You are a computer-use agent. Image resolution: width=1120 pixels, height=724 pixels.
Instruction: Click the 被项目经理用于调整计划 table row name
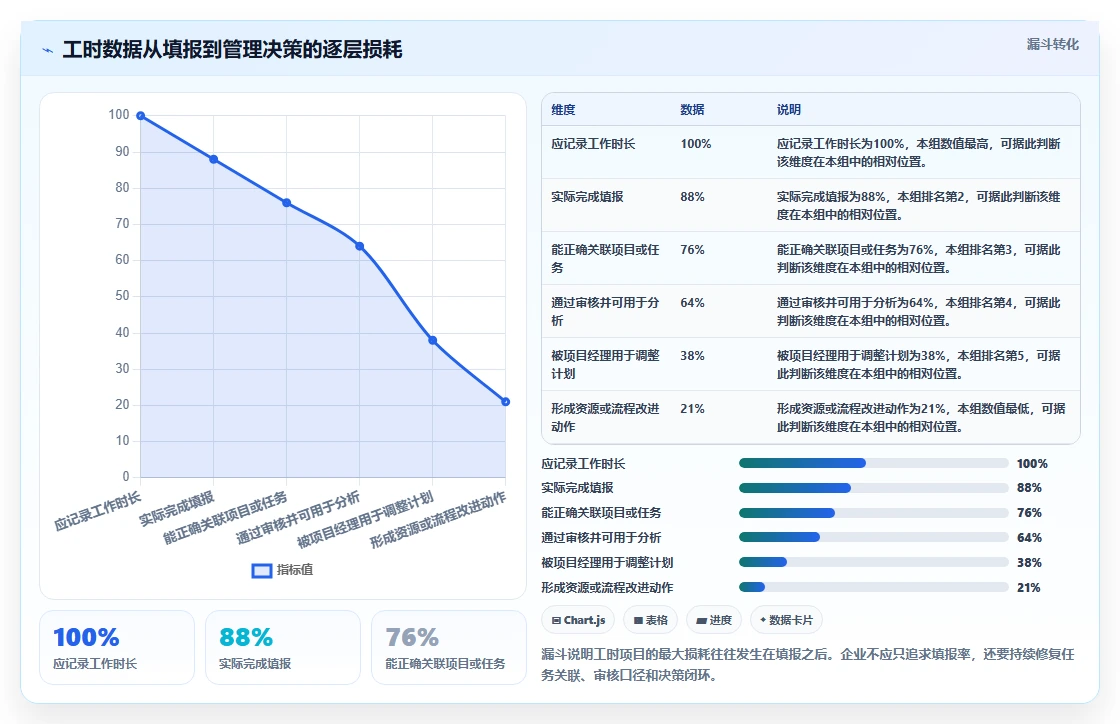pyautogui.click(x=605, y=364)
